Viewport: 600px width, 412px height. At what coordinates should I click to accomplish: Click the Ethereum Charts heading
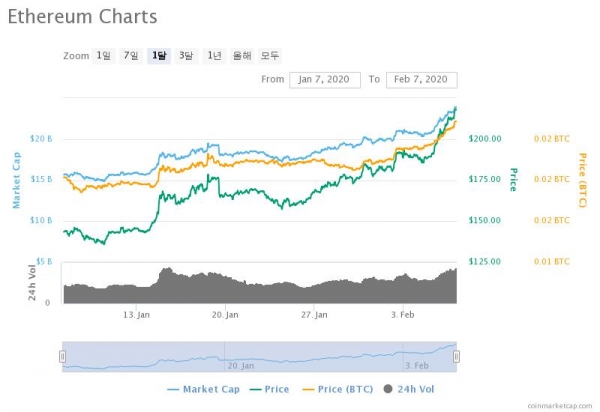point(82,17)
